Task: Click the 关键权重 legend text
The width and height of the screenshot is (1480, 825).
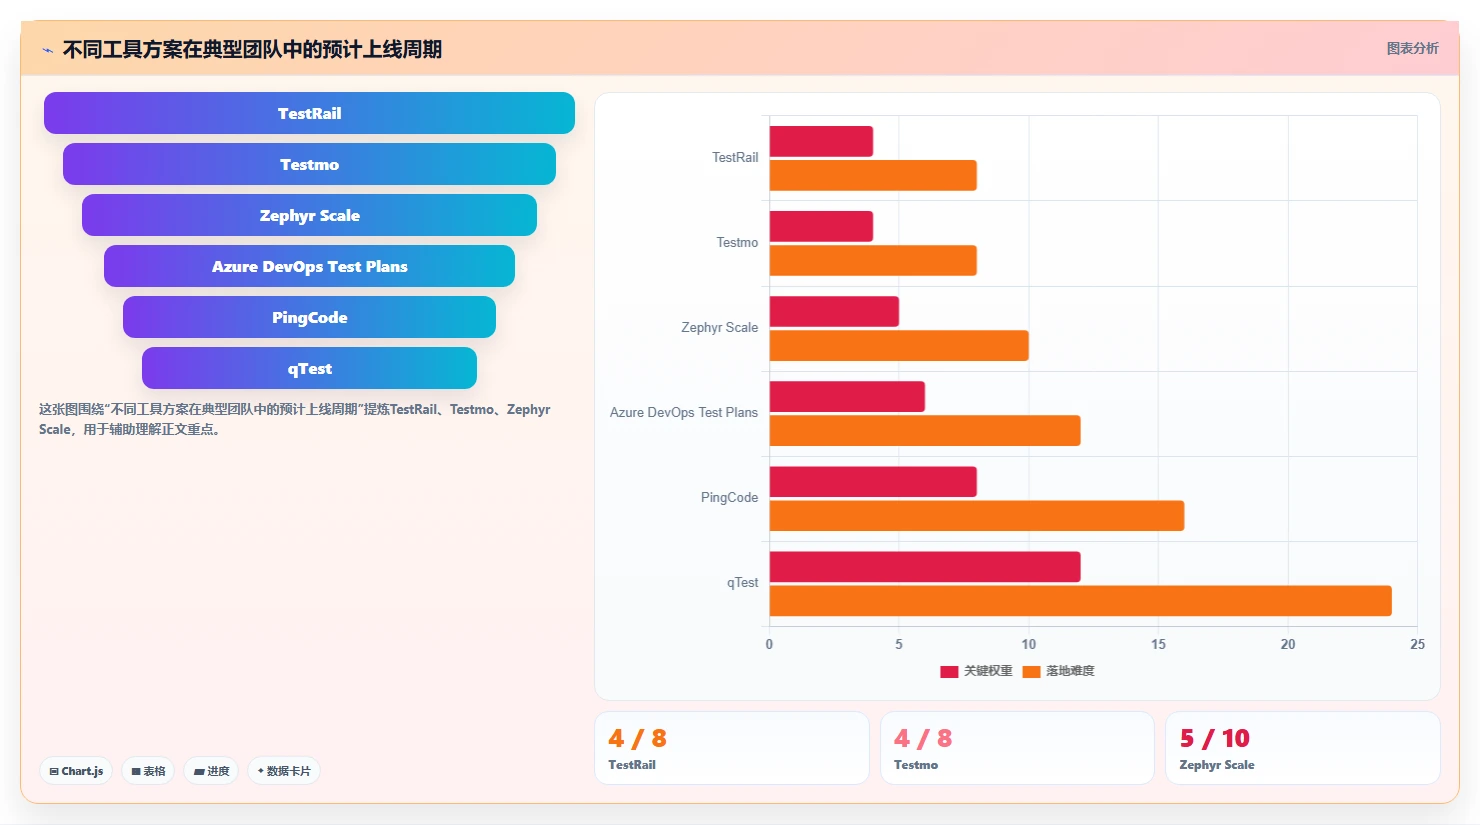Action: click(x=988, y=671)
